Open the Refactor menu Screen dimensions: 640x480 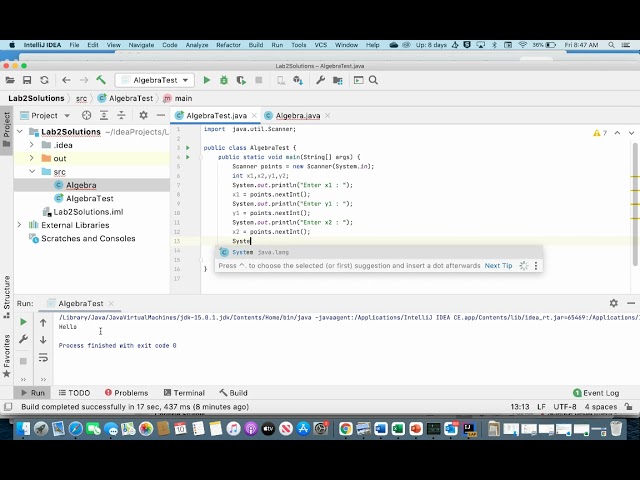tap(228, 45)
